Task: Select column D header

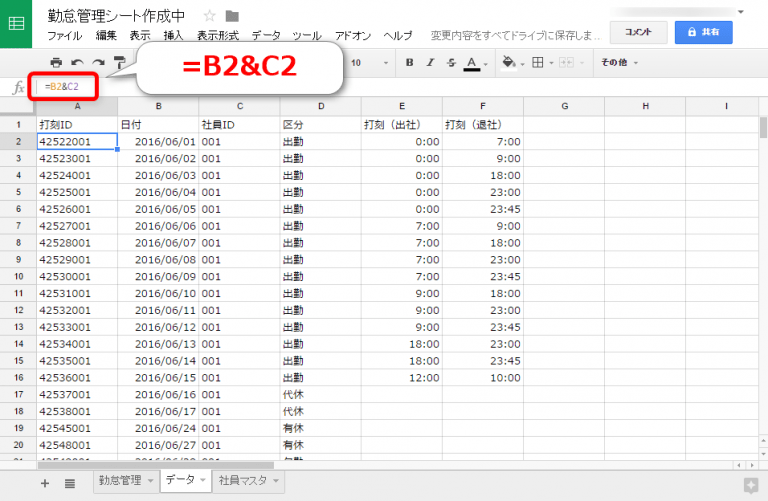Action: coord(321,106)
